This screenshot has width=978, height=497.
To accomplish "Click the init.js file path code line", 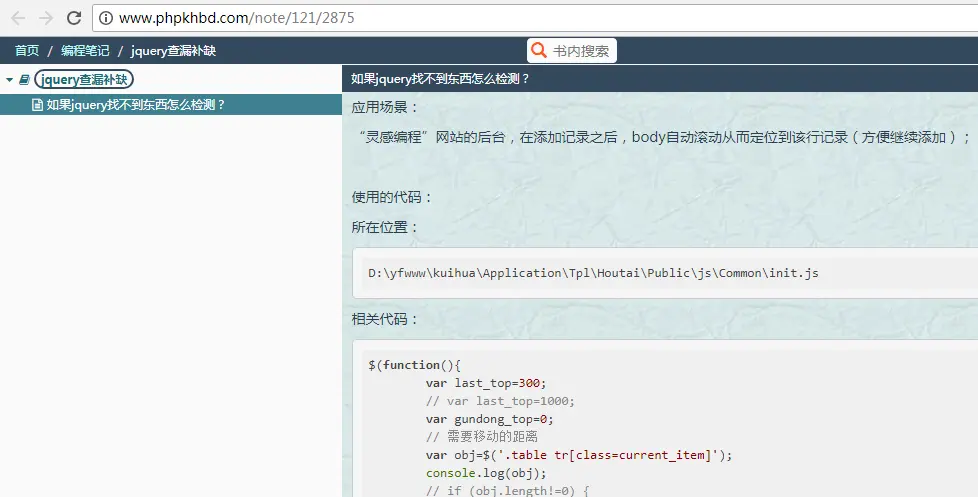I will pyautogui.click(x=593, y=273).
